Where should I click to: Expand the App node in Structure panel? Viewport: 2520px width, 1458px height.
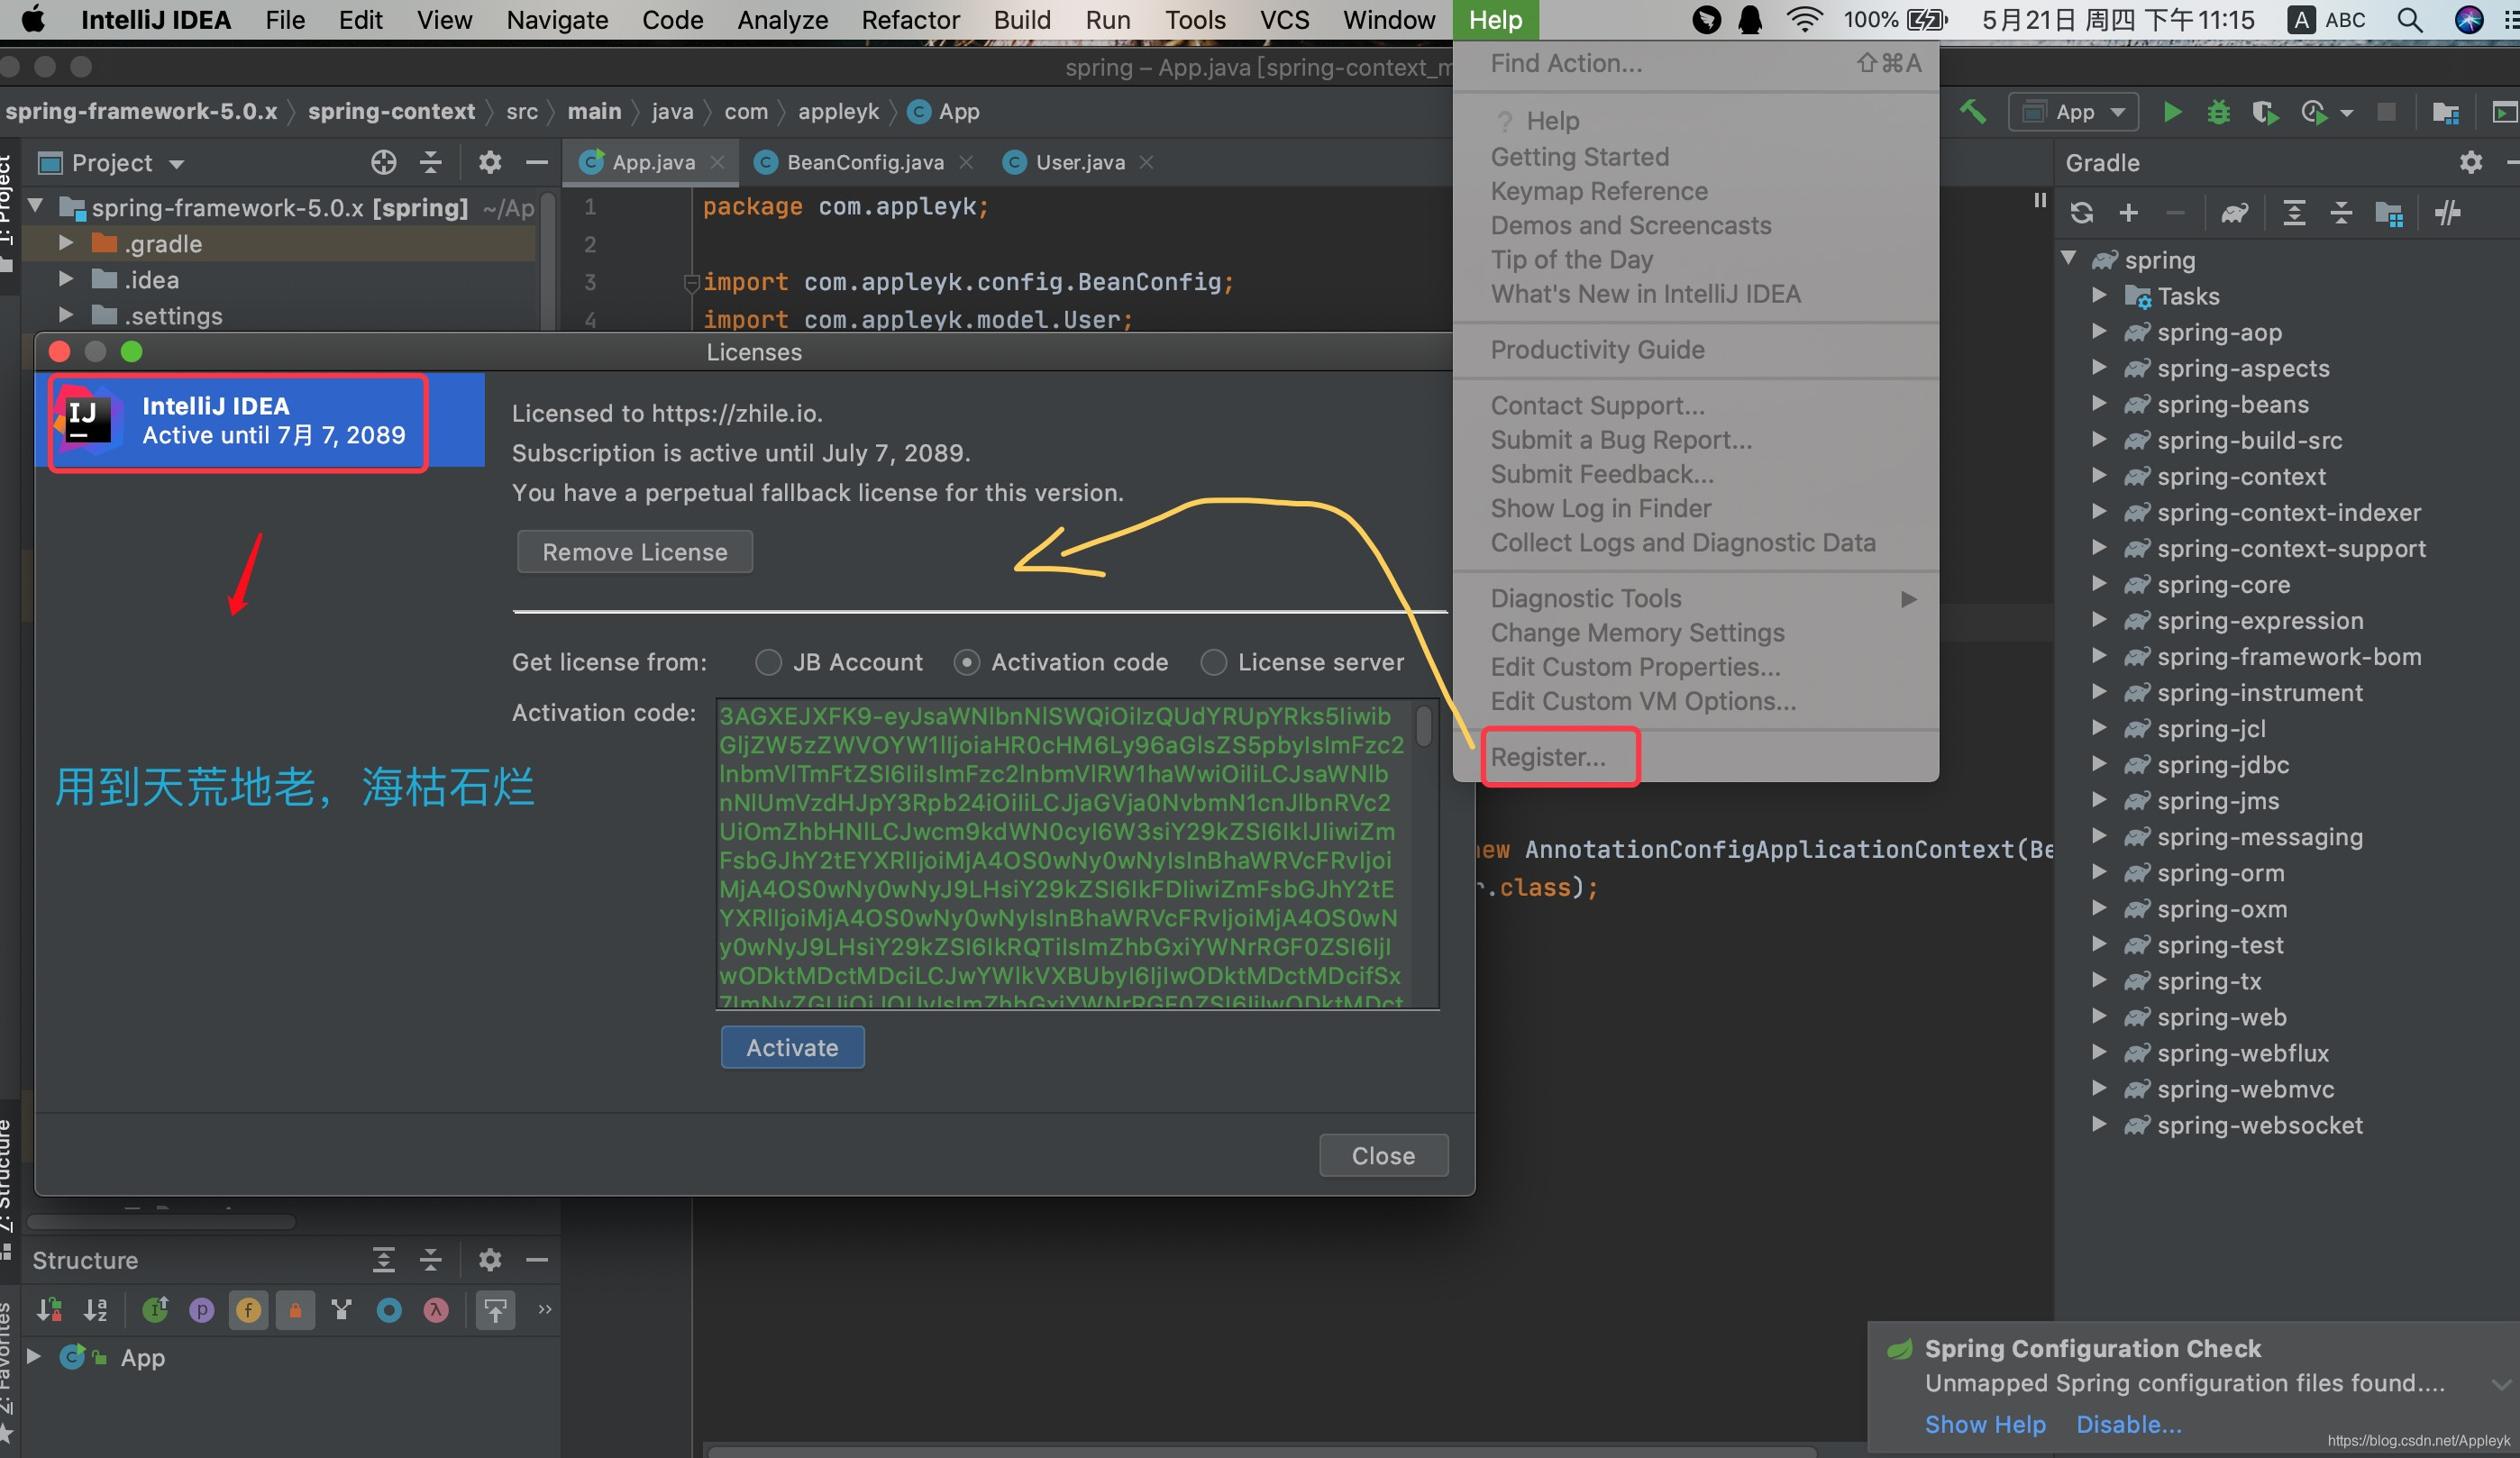coord(33,1357)
